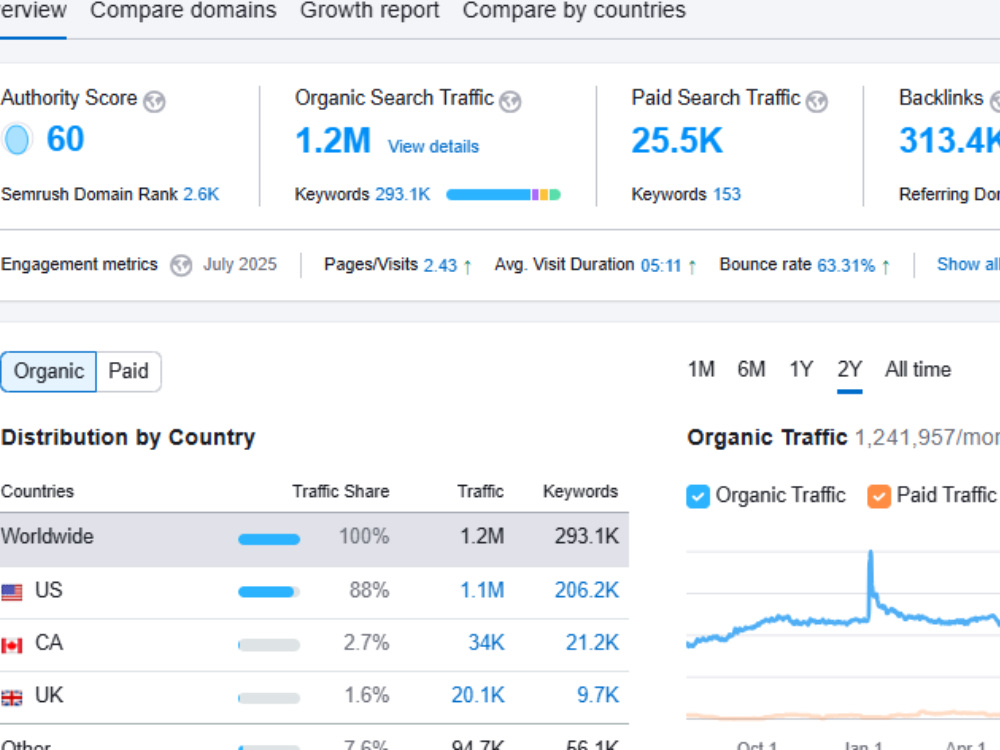Click the Traffic column header
The height and width of the screenshot is (750, 1000).
(480, 491)
